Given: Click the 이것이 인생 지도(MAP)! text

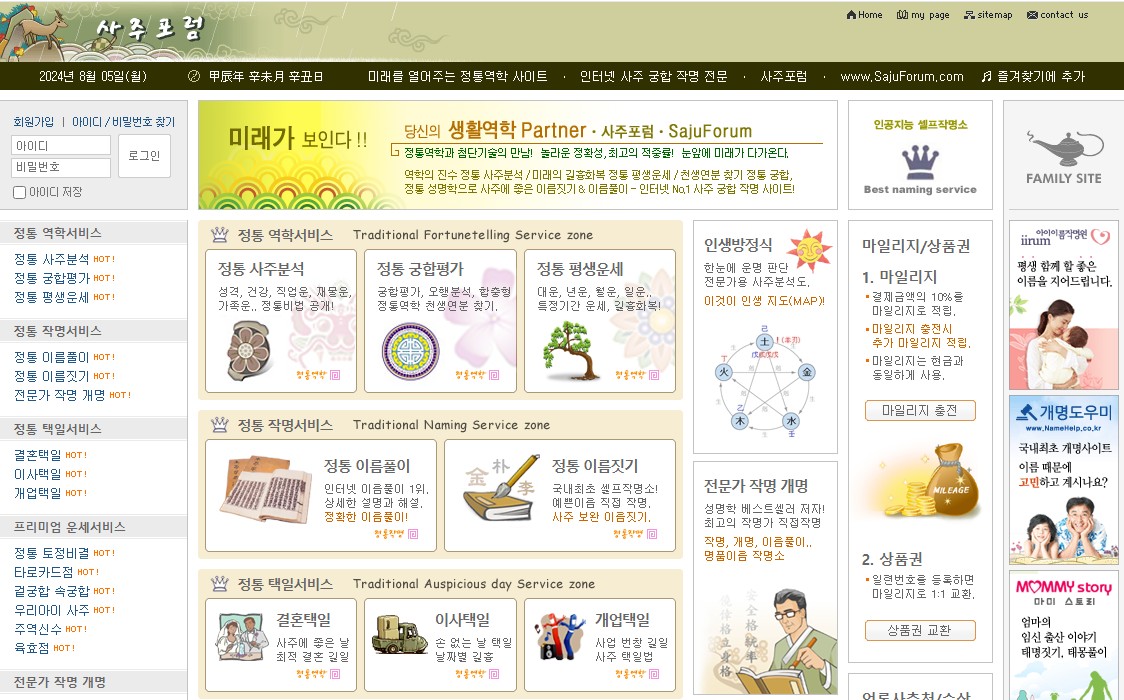Looking at the screenshot, I should 764,301.
